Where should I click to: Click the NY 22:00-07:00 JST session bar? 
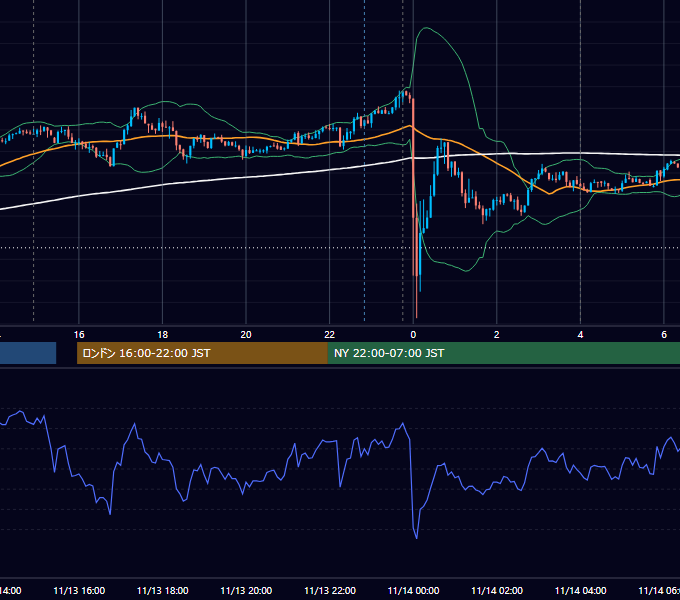503,353
